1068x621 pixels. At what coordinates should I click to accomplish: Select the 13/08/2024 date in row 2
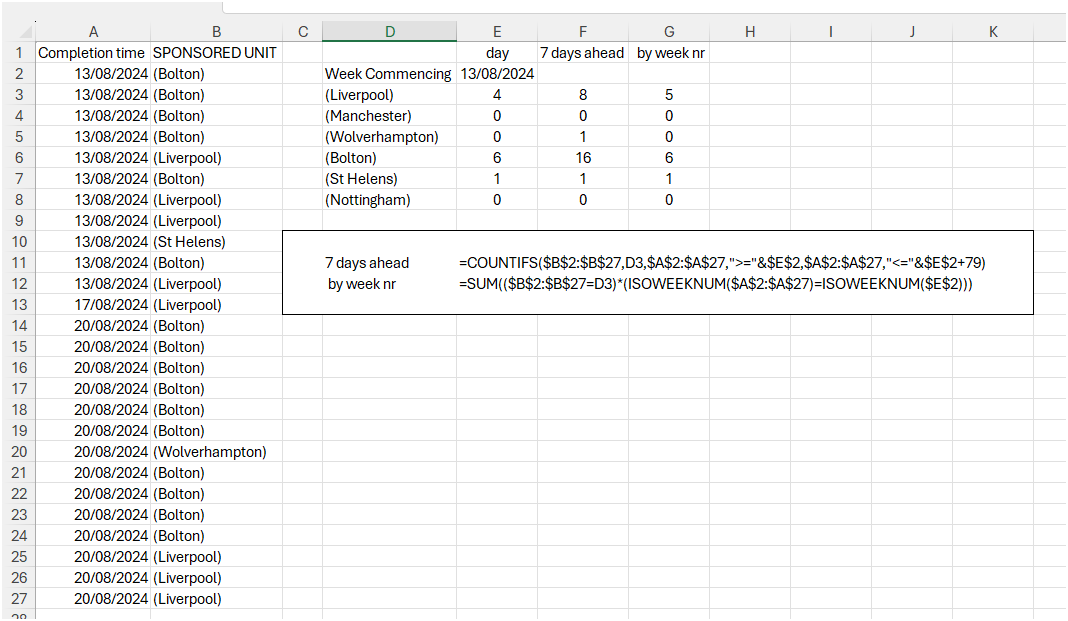[93, 74]
